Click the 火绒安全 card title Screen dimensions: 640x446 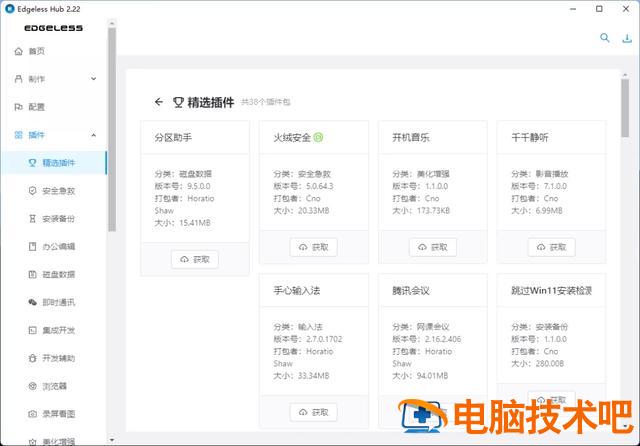click(292, 138)
